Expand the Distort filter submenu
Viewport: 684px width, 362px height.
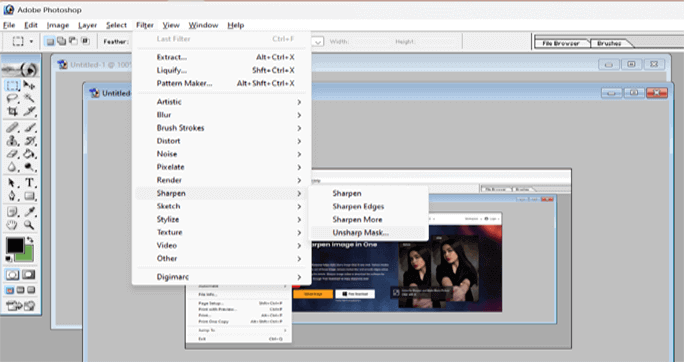coord(223,141)
